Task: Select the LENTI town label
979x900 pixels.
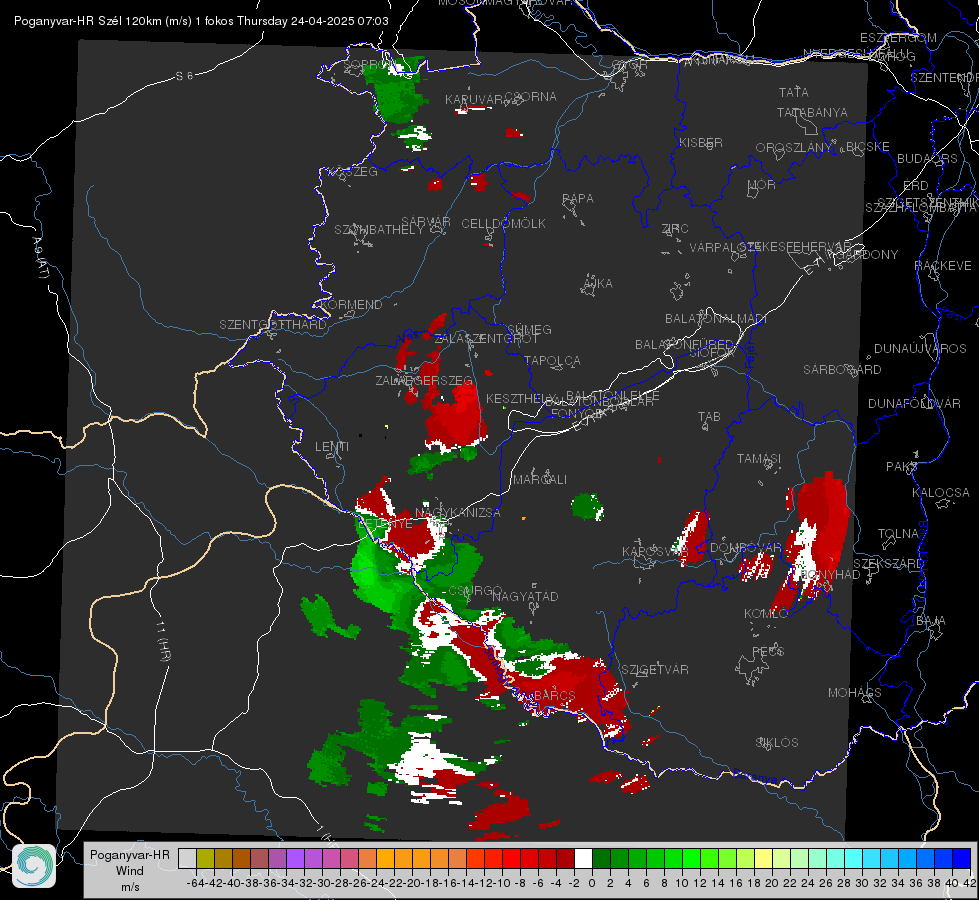Action: click(332, 447)
